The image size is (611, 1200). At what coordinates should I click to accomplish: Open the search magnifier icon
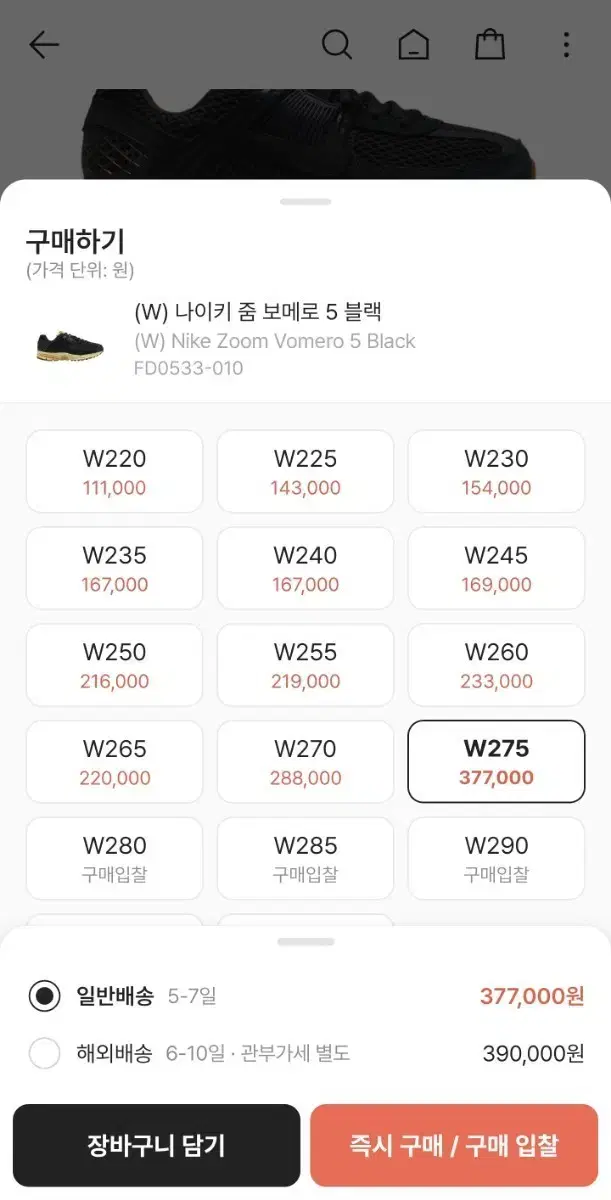coord(337,45)
